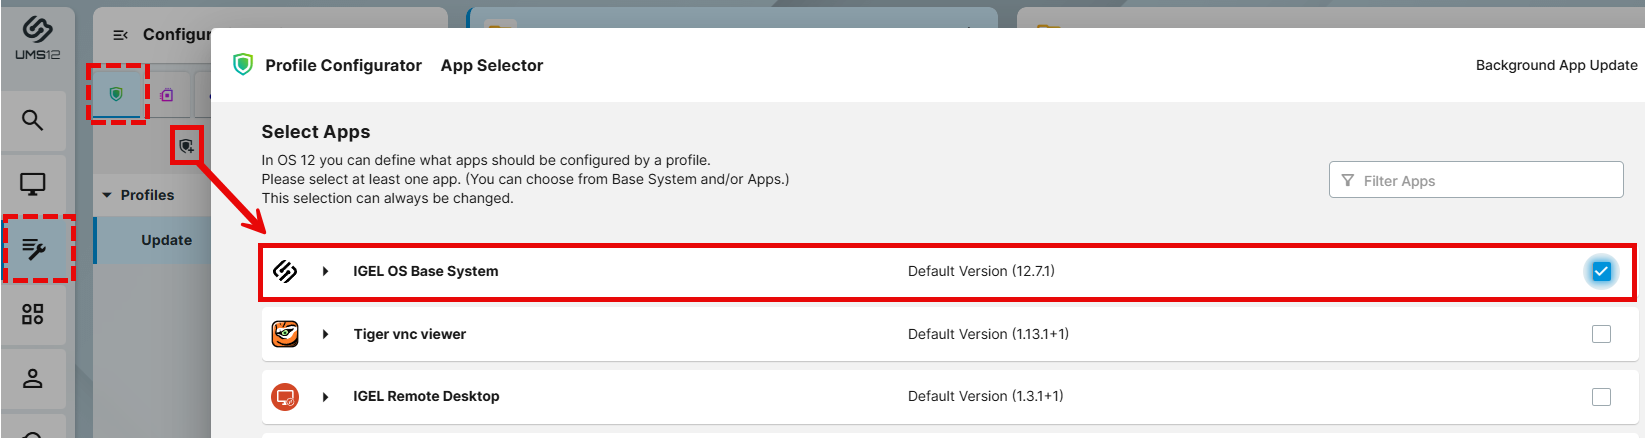Enable the Tiger vnc viewer checkbox
This screenshot has height=438, width=1645.
1601,334
